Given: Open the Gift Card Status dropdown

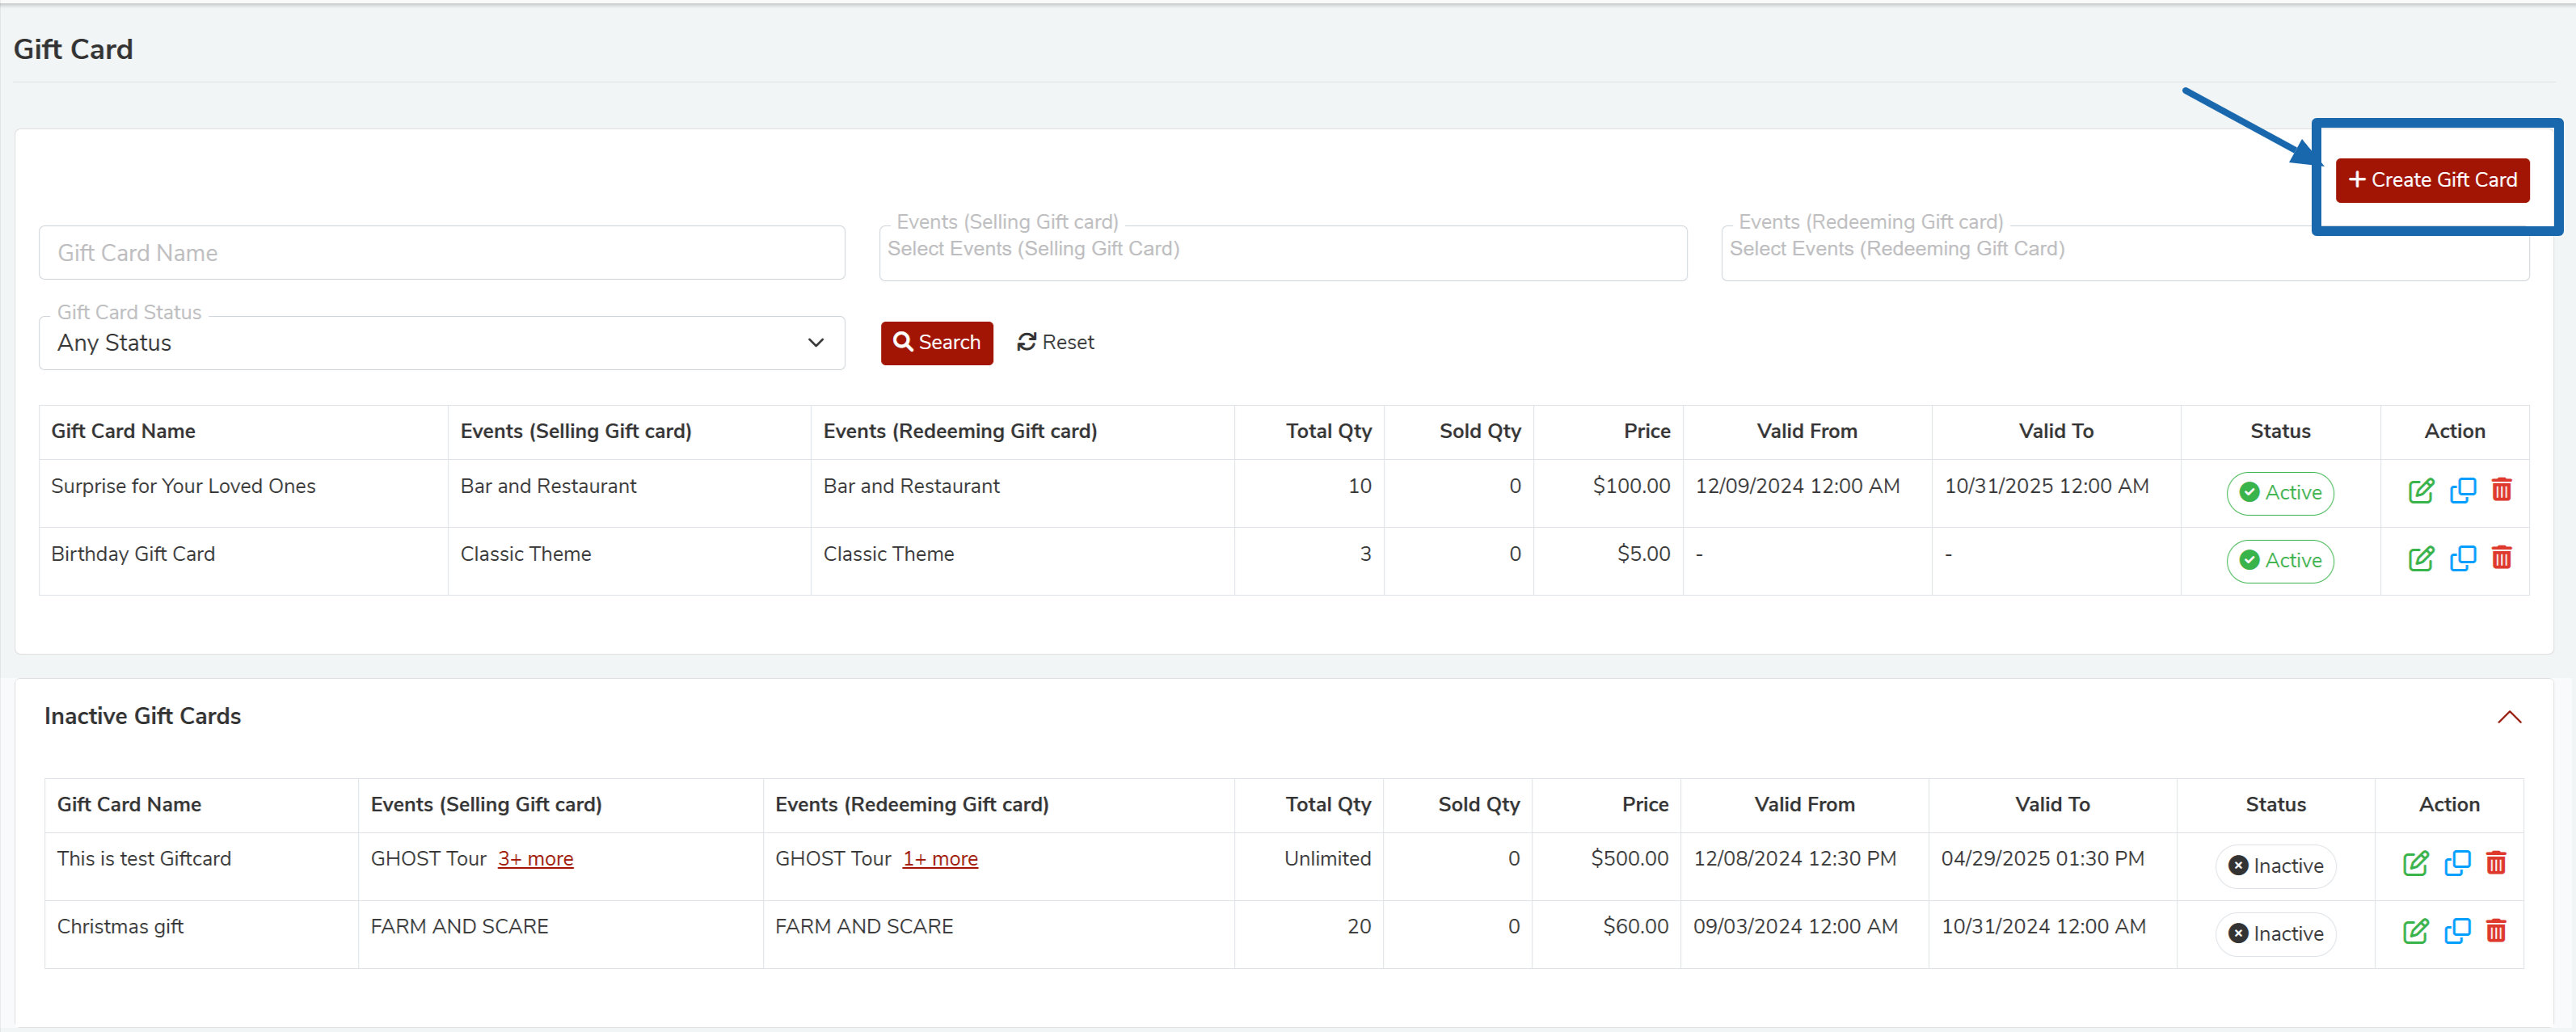Looking at the screenshot, I should 441,343.
